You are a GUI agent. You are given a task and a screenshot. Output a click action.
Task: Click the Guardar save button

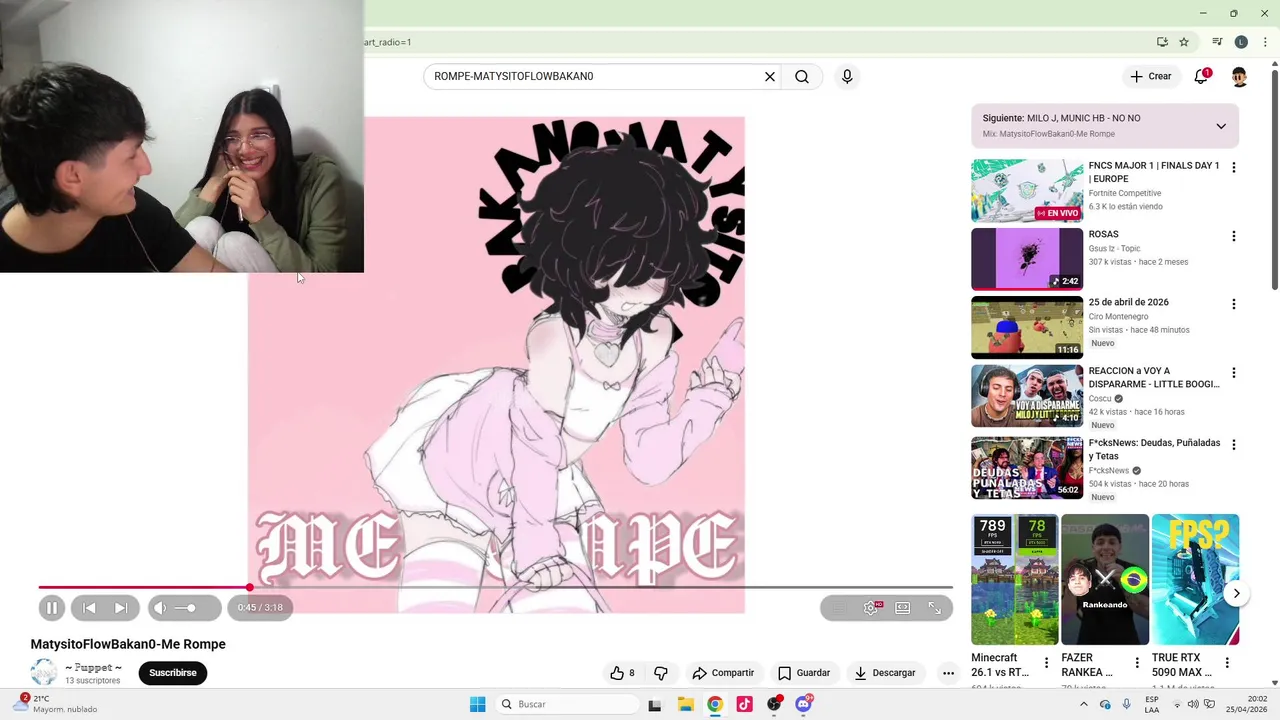coord(804,673)
